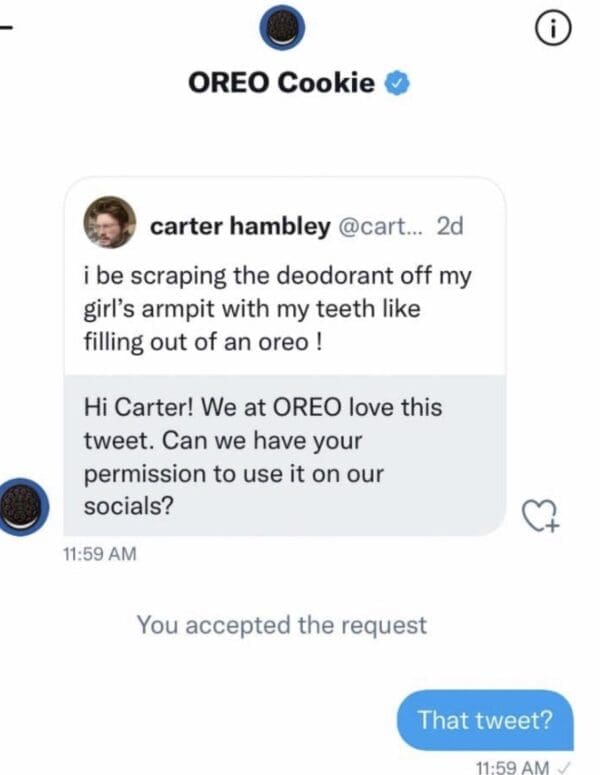This screenshot has height=775, width=600.
Task: Go back using the top-left arrow
Action: (x=5, y=27)
